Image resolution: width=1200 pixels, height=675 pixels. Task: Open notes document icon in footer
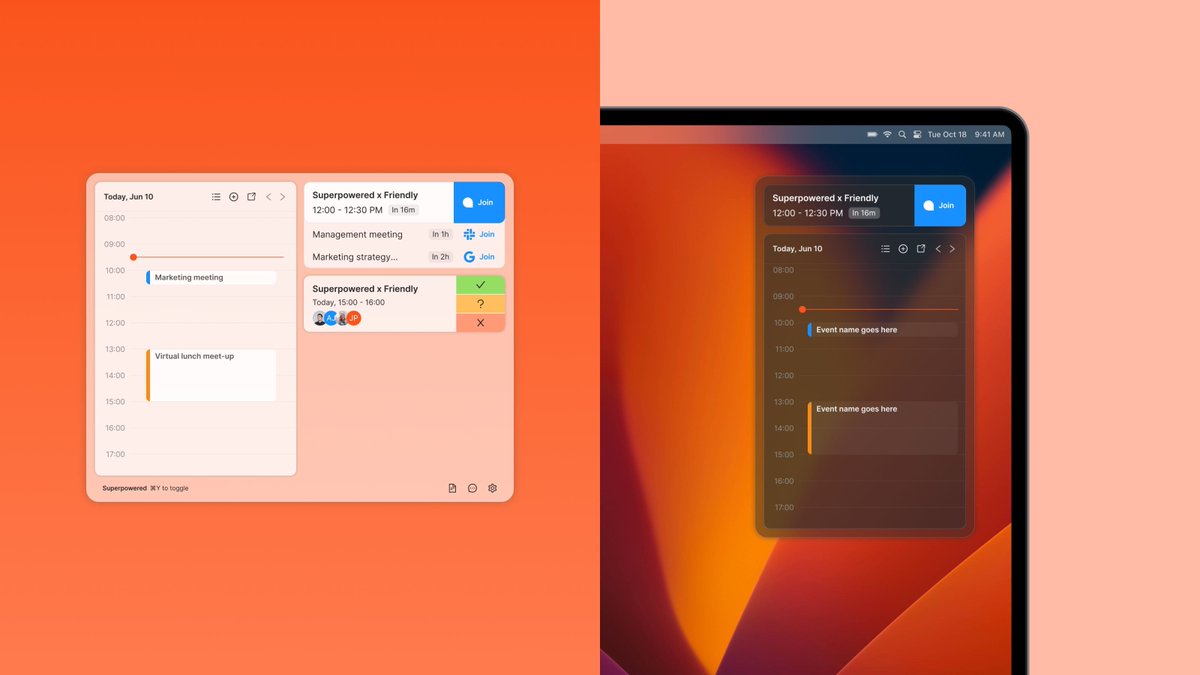pyautogui.click(x=452, y=488)
